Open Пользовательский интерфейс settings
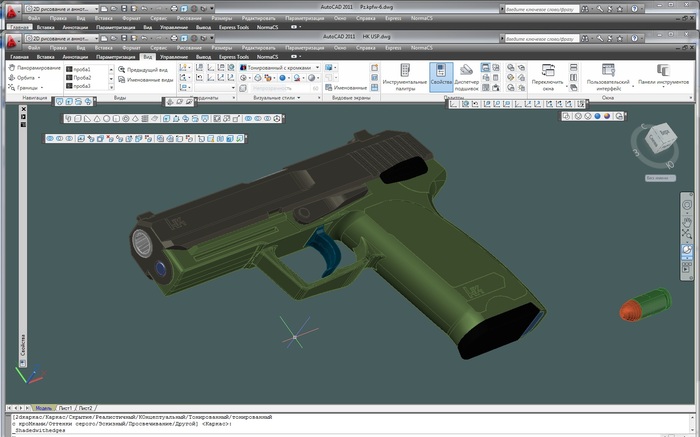This screenshot has height=437, width=700. [x=609, y=76]
